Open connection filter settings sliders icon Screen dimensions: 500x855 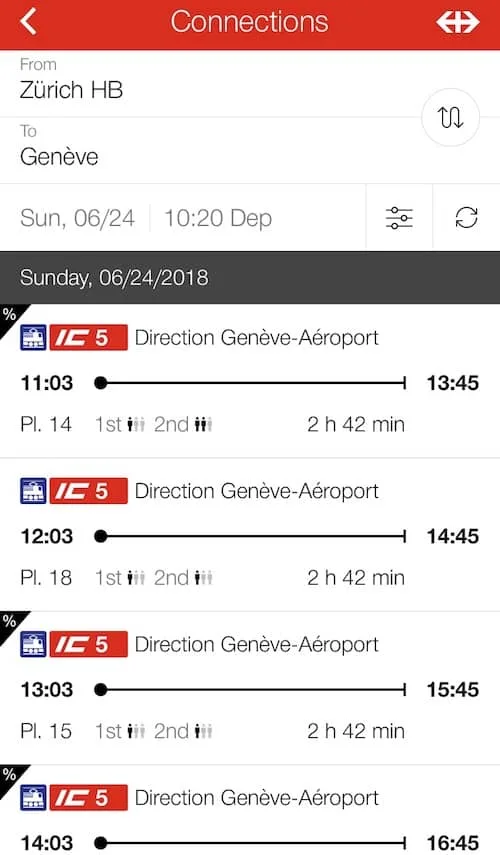(399, 218)
